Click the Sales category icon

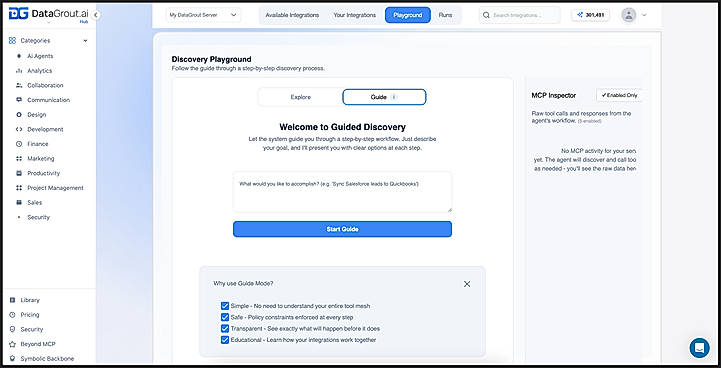click(19, 202)
